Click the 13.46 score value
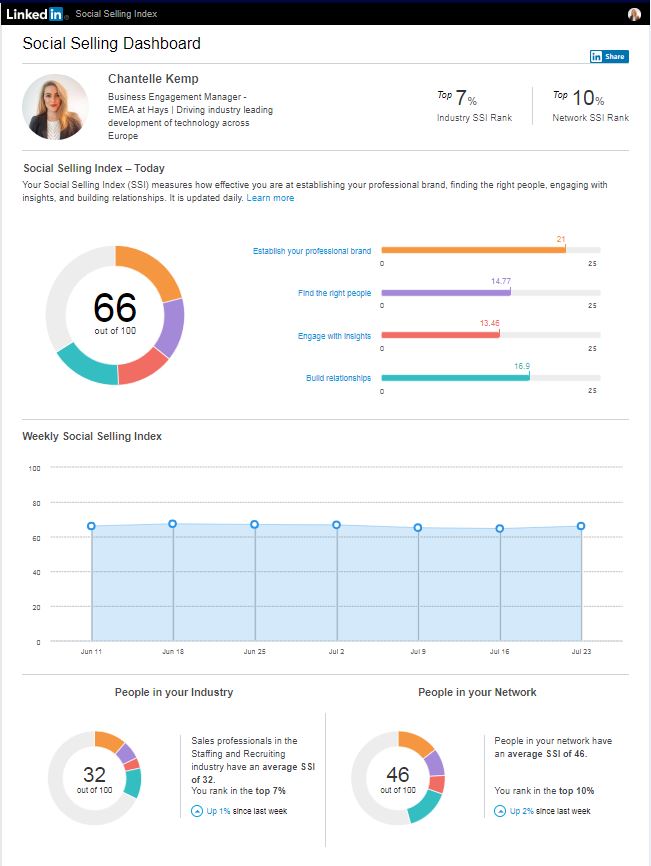Screen dimensions: 651x866 [489, 323]
